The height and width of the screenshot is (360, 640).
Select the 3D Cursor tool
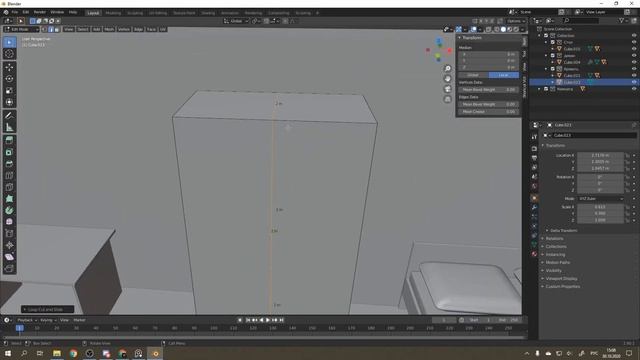[x=9, y=54]
